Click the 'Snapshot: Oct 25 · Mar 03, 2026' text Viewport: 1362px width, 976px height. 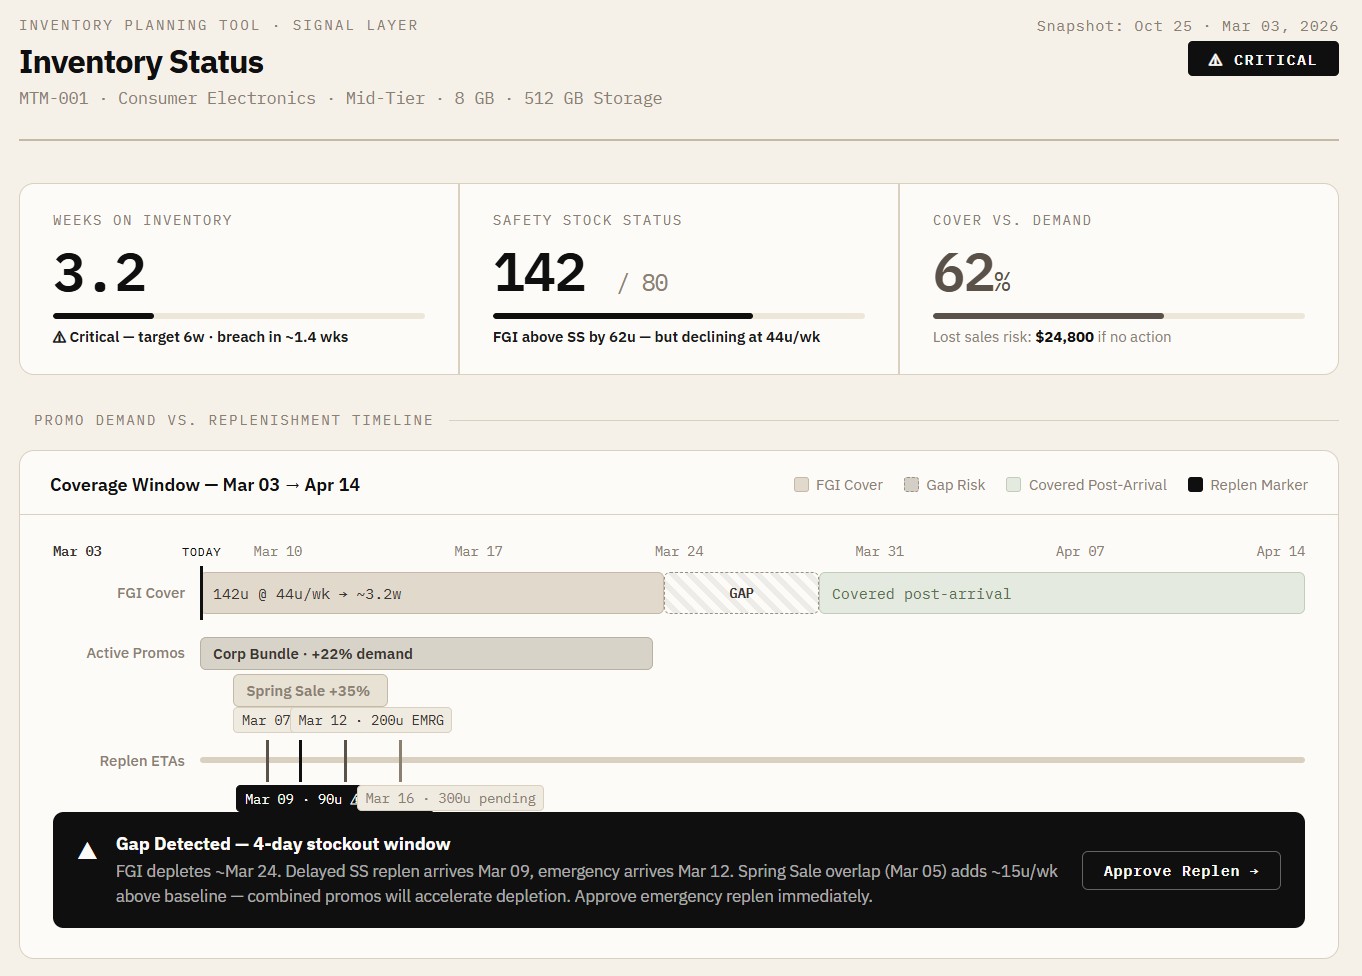tap(1187, 26)
